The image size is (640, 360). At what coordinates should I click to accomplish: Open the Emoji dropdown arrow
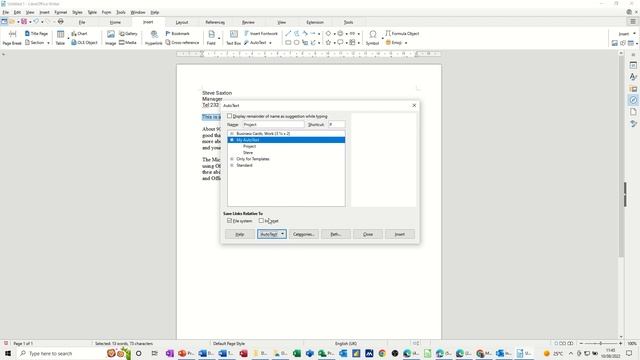coord(406,43)
